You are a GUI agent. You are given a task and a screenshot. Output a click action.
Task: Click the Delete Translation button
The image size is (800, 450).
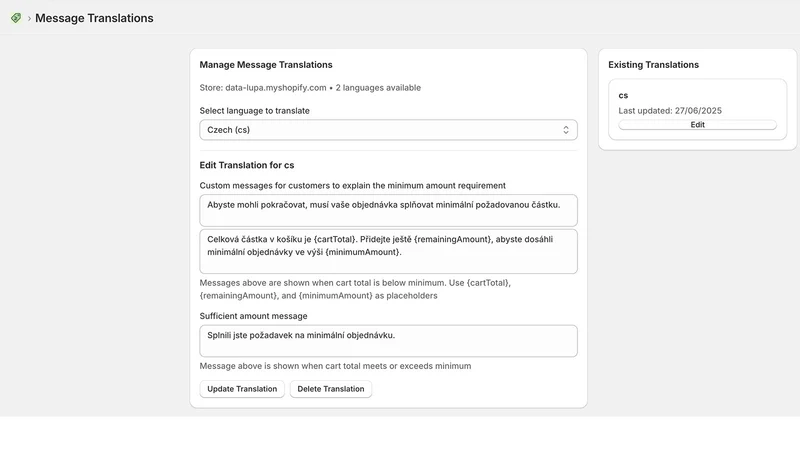[x=331, y=389]
